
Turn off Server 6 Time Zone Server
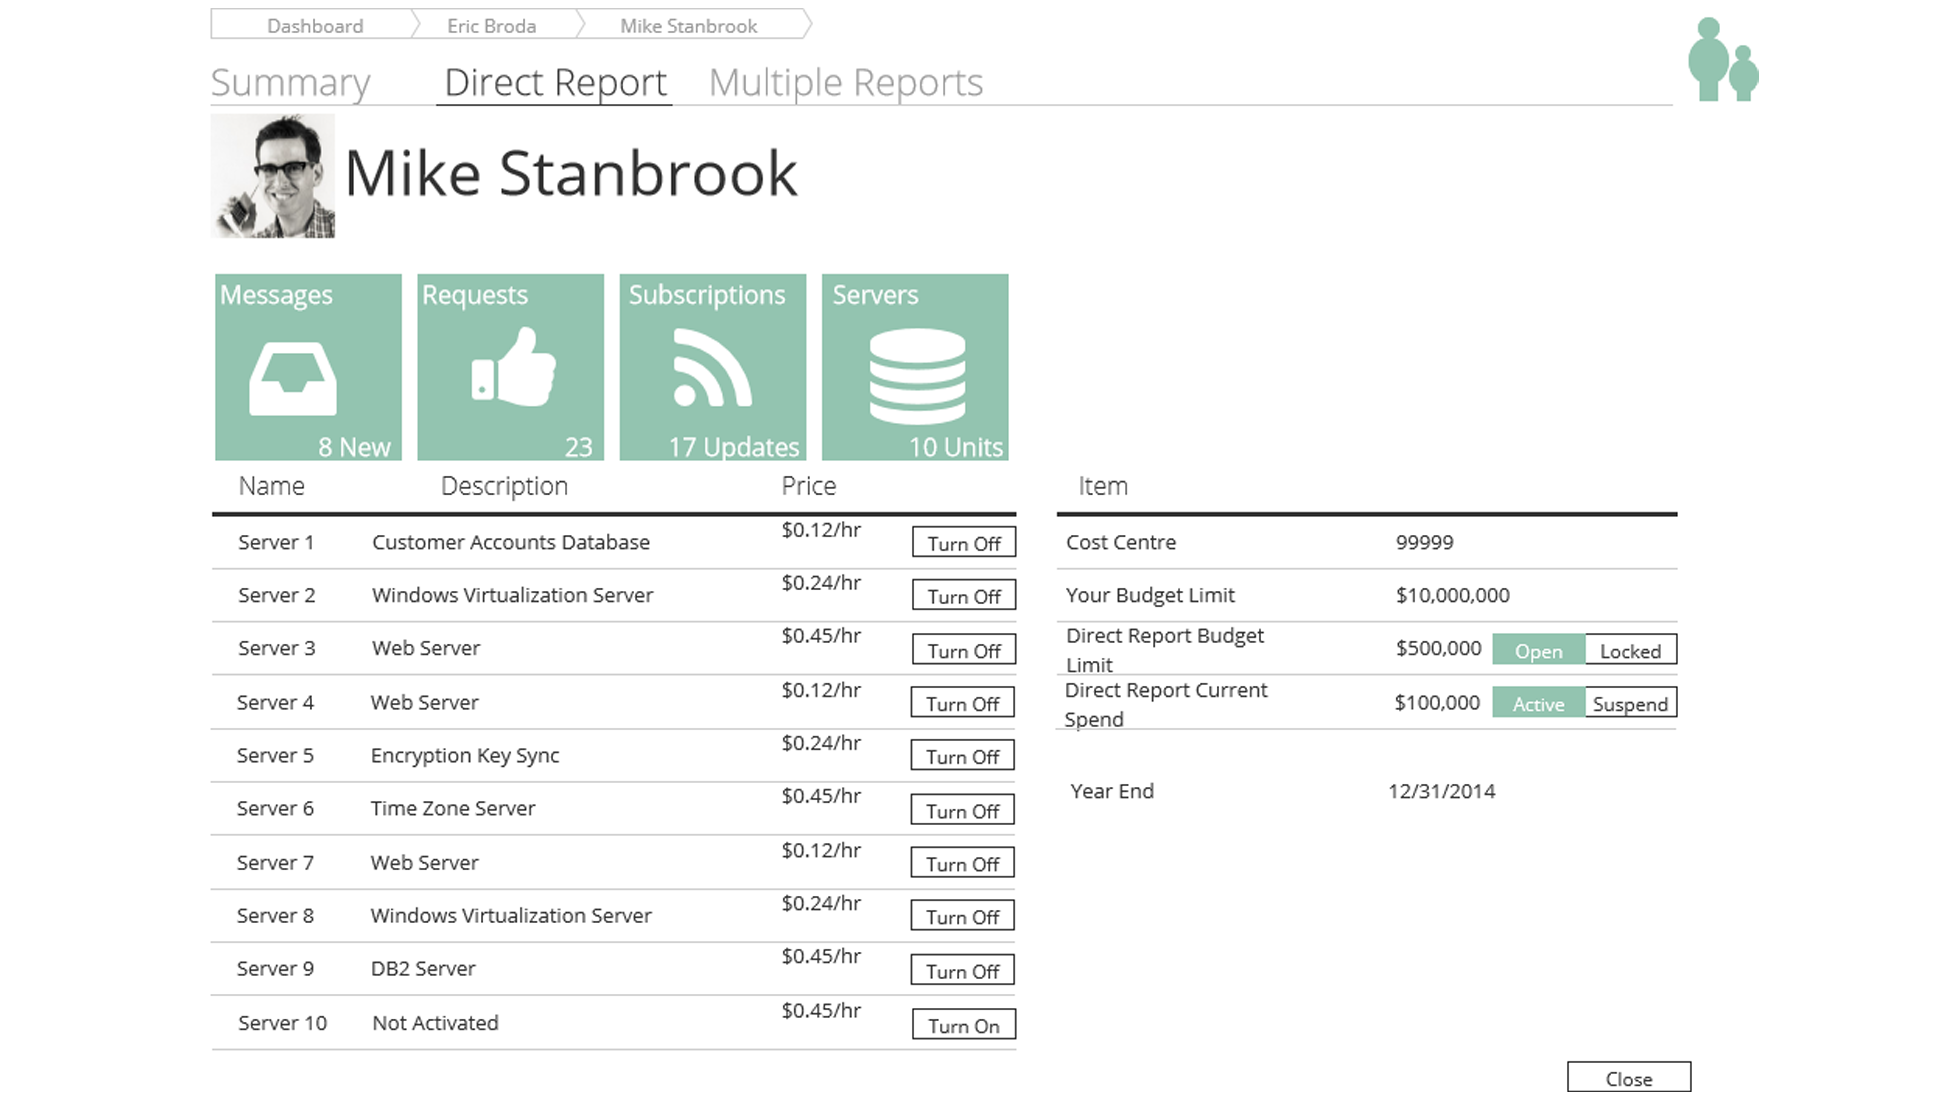(962, 810)
